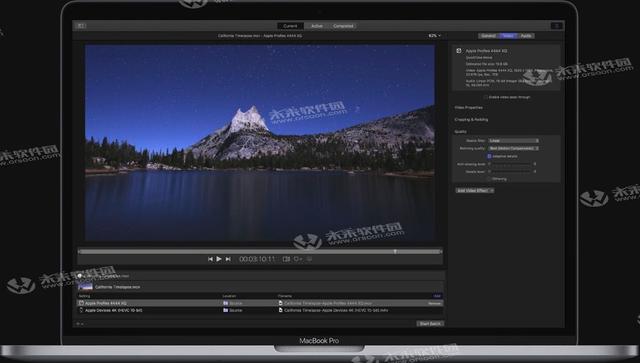This screenshot has height=363, width=640.
Task: Toggle the inspector icon at top right
Action: (556, 26)
